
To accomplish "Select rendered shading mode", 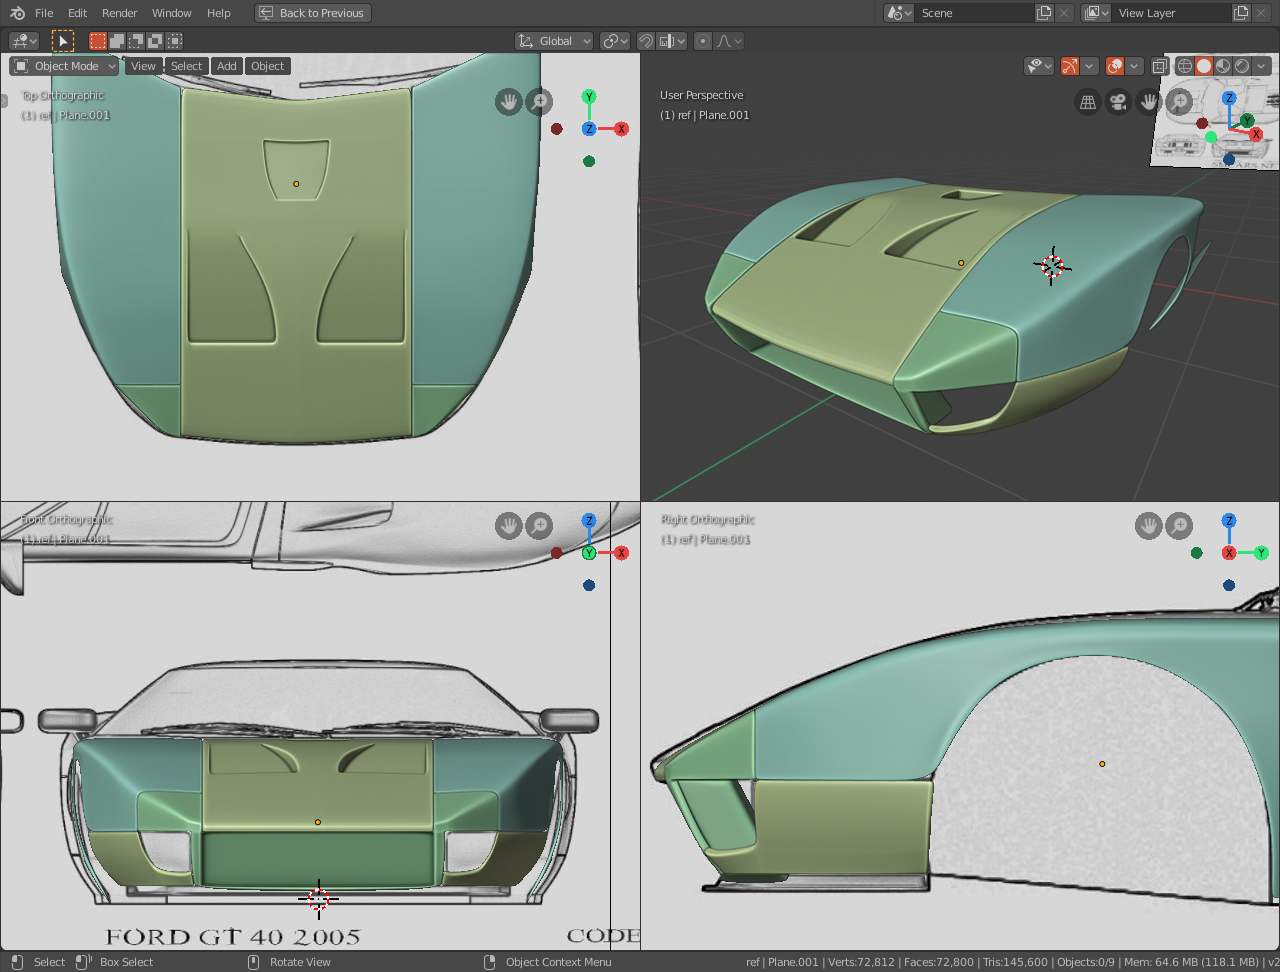I will pyautogui.click(x=1242, y=66).
